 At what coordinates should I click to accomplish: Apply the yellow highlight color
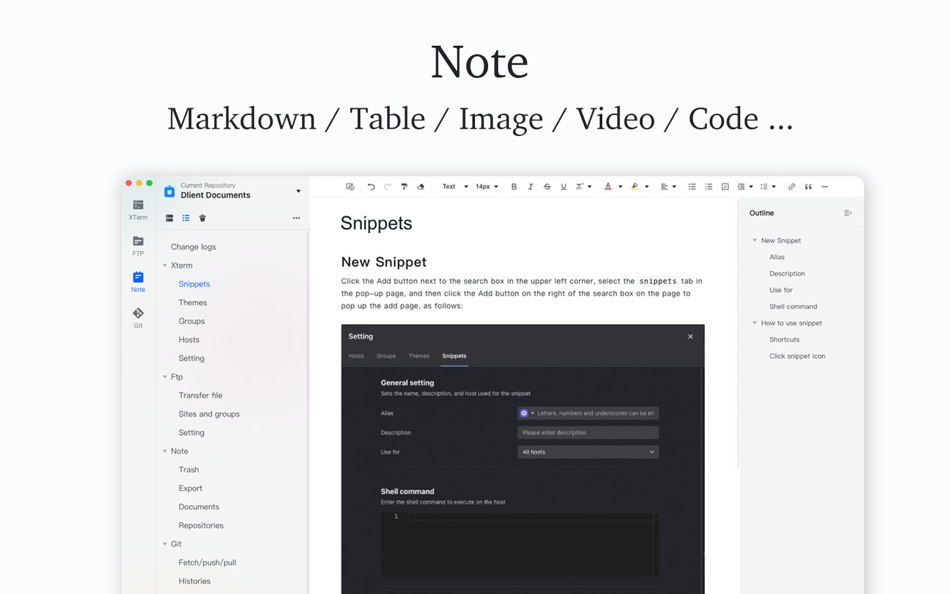(x=634, y=187)
